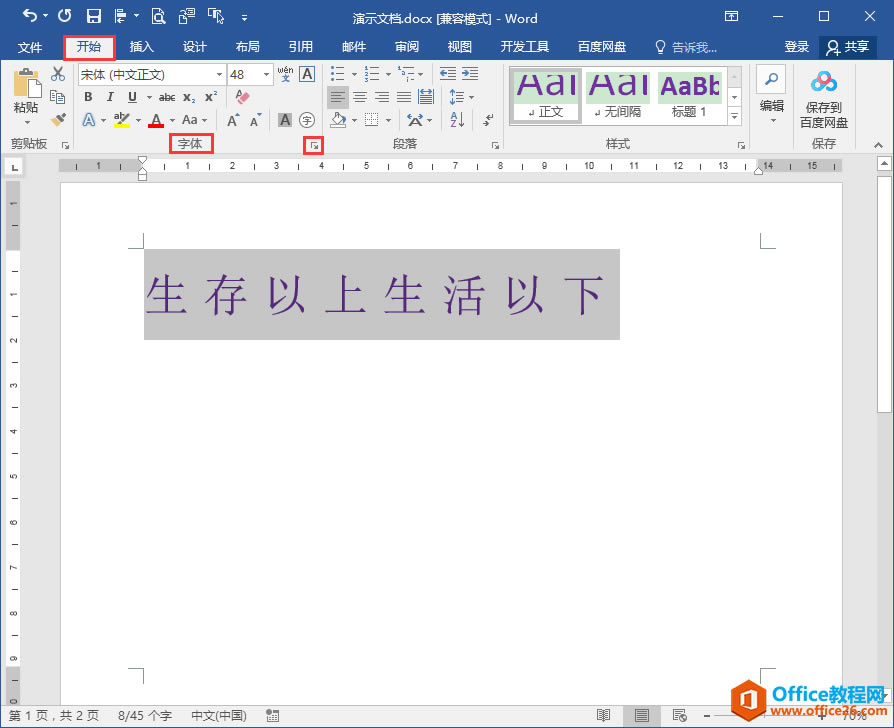894x728 pixels.
Task: Apply 正文 Normal style
Action: (545, 95)
